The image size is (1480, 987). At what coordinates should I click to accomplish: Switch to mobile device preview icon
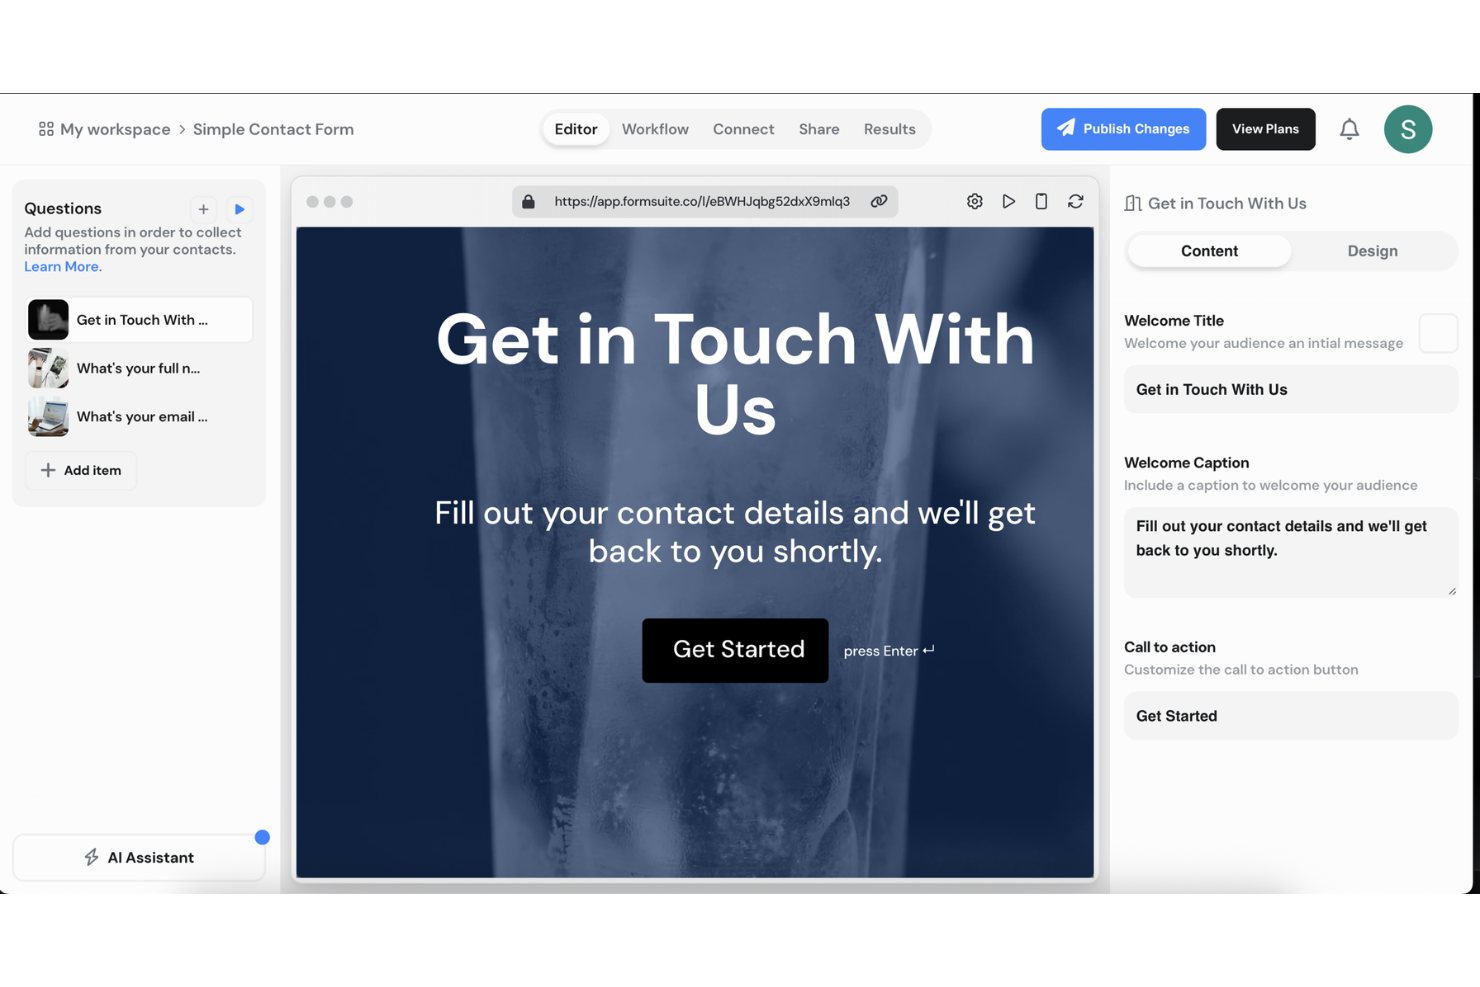[x=1041, y=201]
